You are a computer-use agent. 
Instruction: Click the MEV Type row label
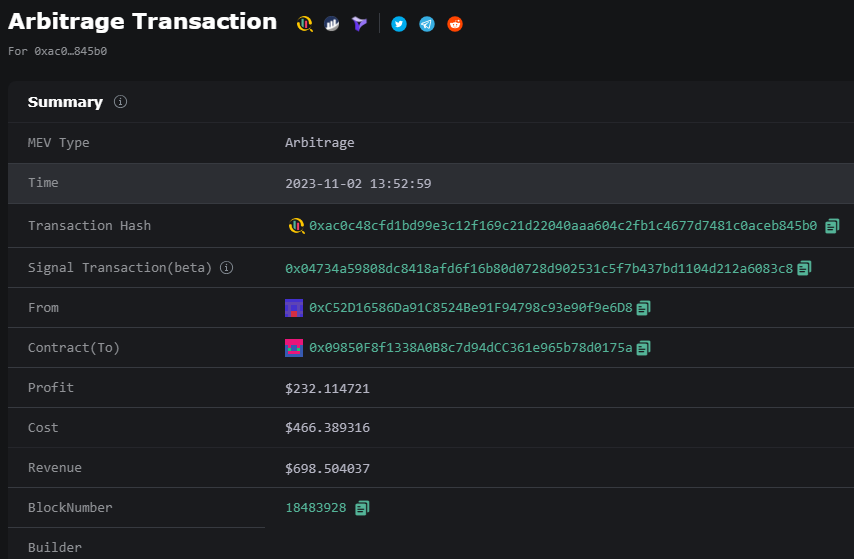[x=59, y=143]
